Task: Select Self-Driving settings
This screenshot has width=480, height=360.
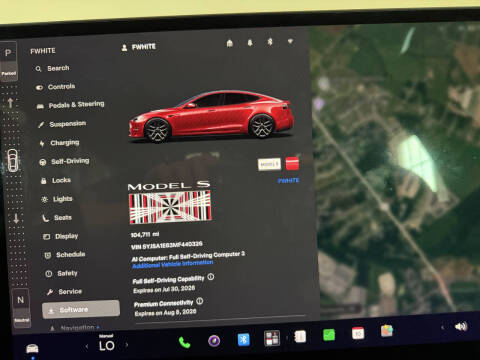Action: click(x=64, y=162)
